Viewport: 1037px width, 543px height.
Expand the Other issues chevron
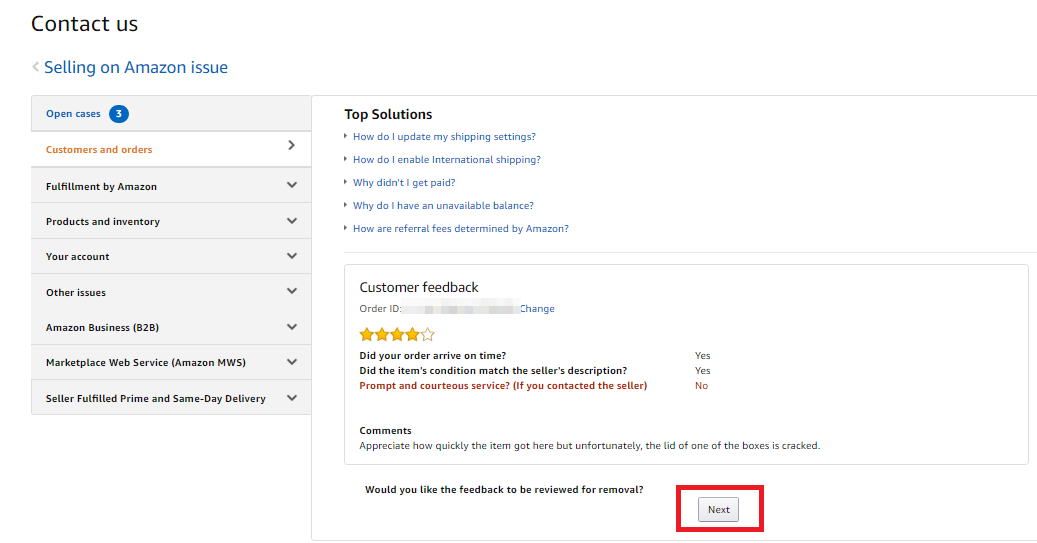click(x=292, y=291)
